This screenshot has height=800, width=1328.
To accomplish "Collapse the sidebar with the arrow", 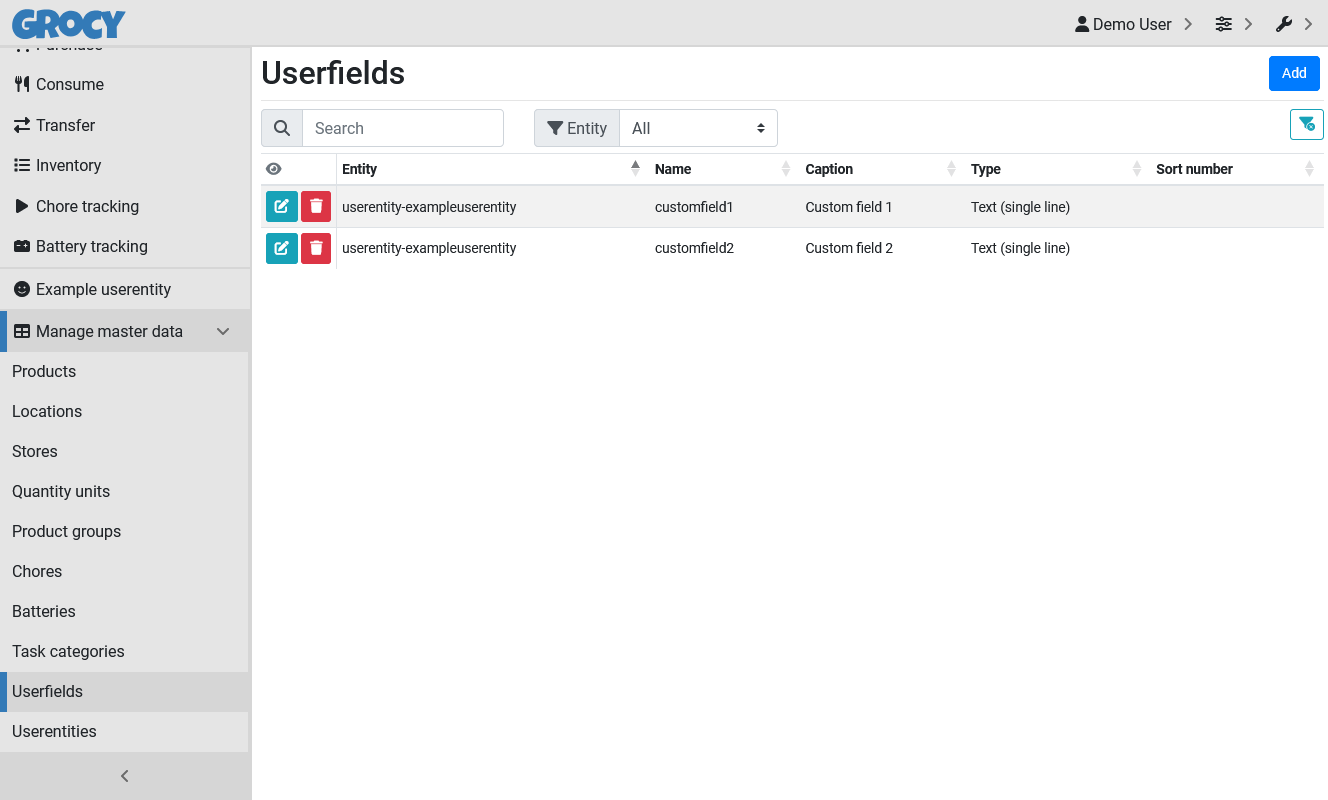I will click(125, 776).
